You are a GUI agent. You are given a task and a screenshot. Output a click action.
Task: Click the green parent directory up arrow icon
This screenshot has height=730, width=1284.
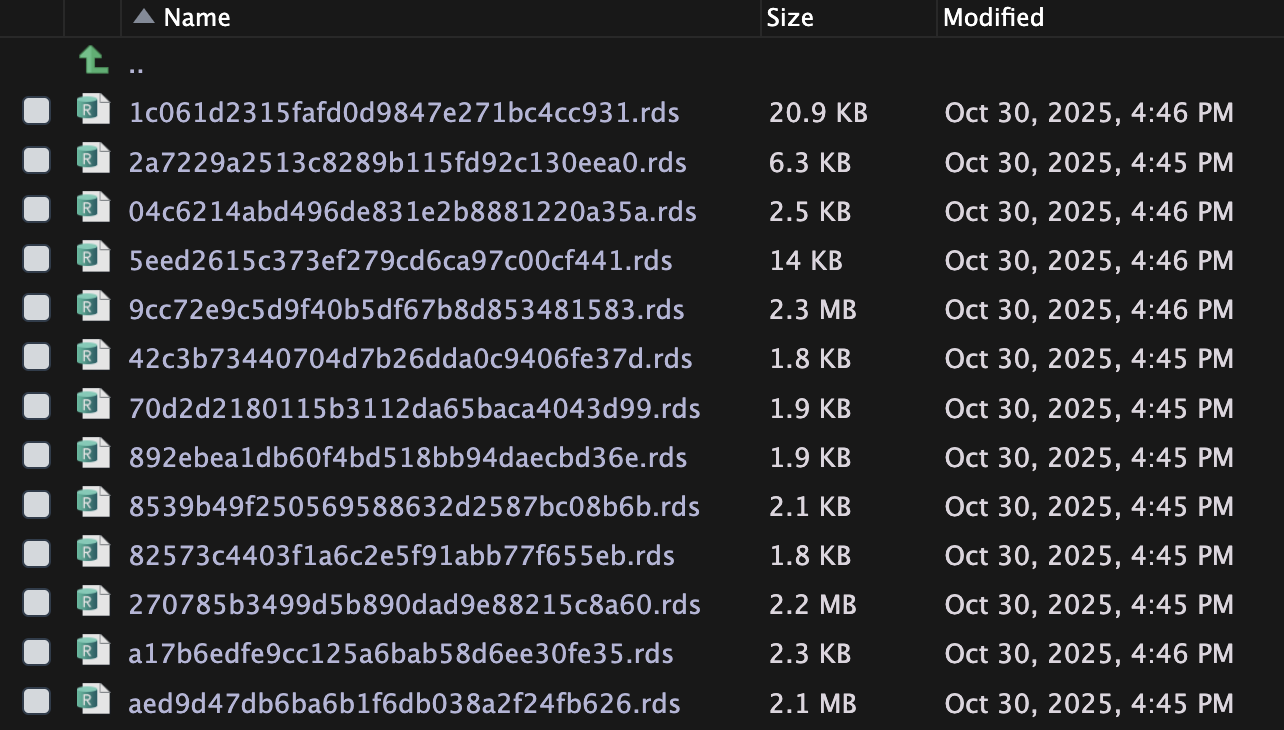[x=93, y=63]
